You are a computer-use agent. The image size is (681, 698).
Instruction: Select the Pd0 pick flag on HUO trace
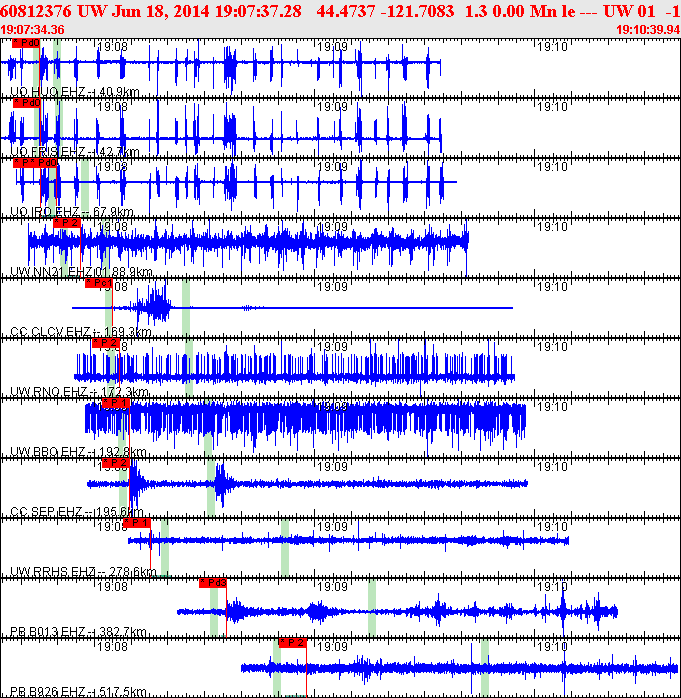[x=26, y=43]
